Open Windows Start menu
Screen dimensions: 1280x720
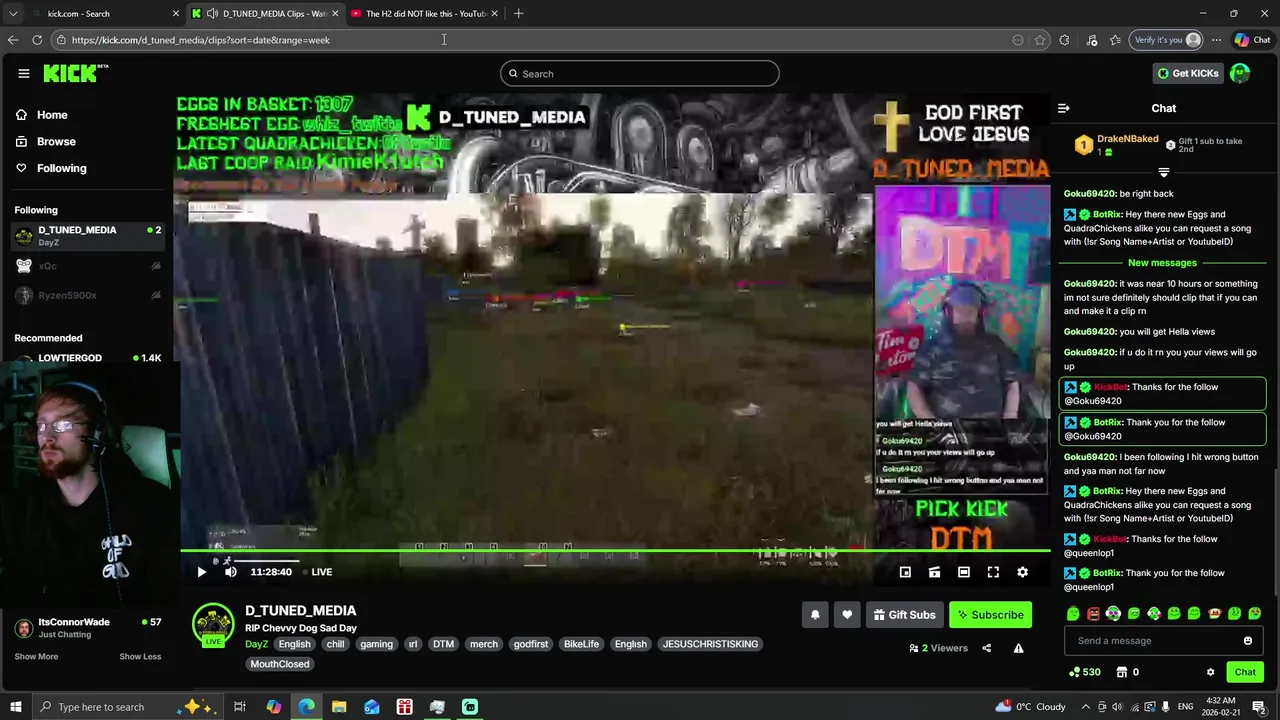pos(16,707)
